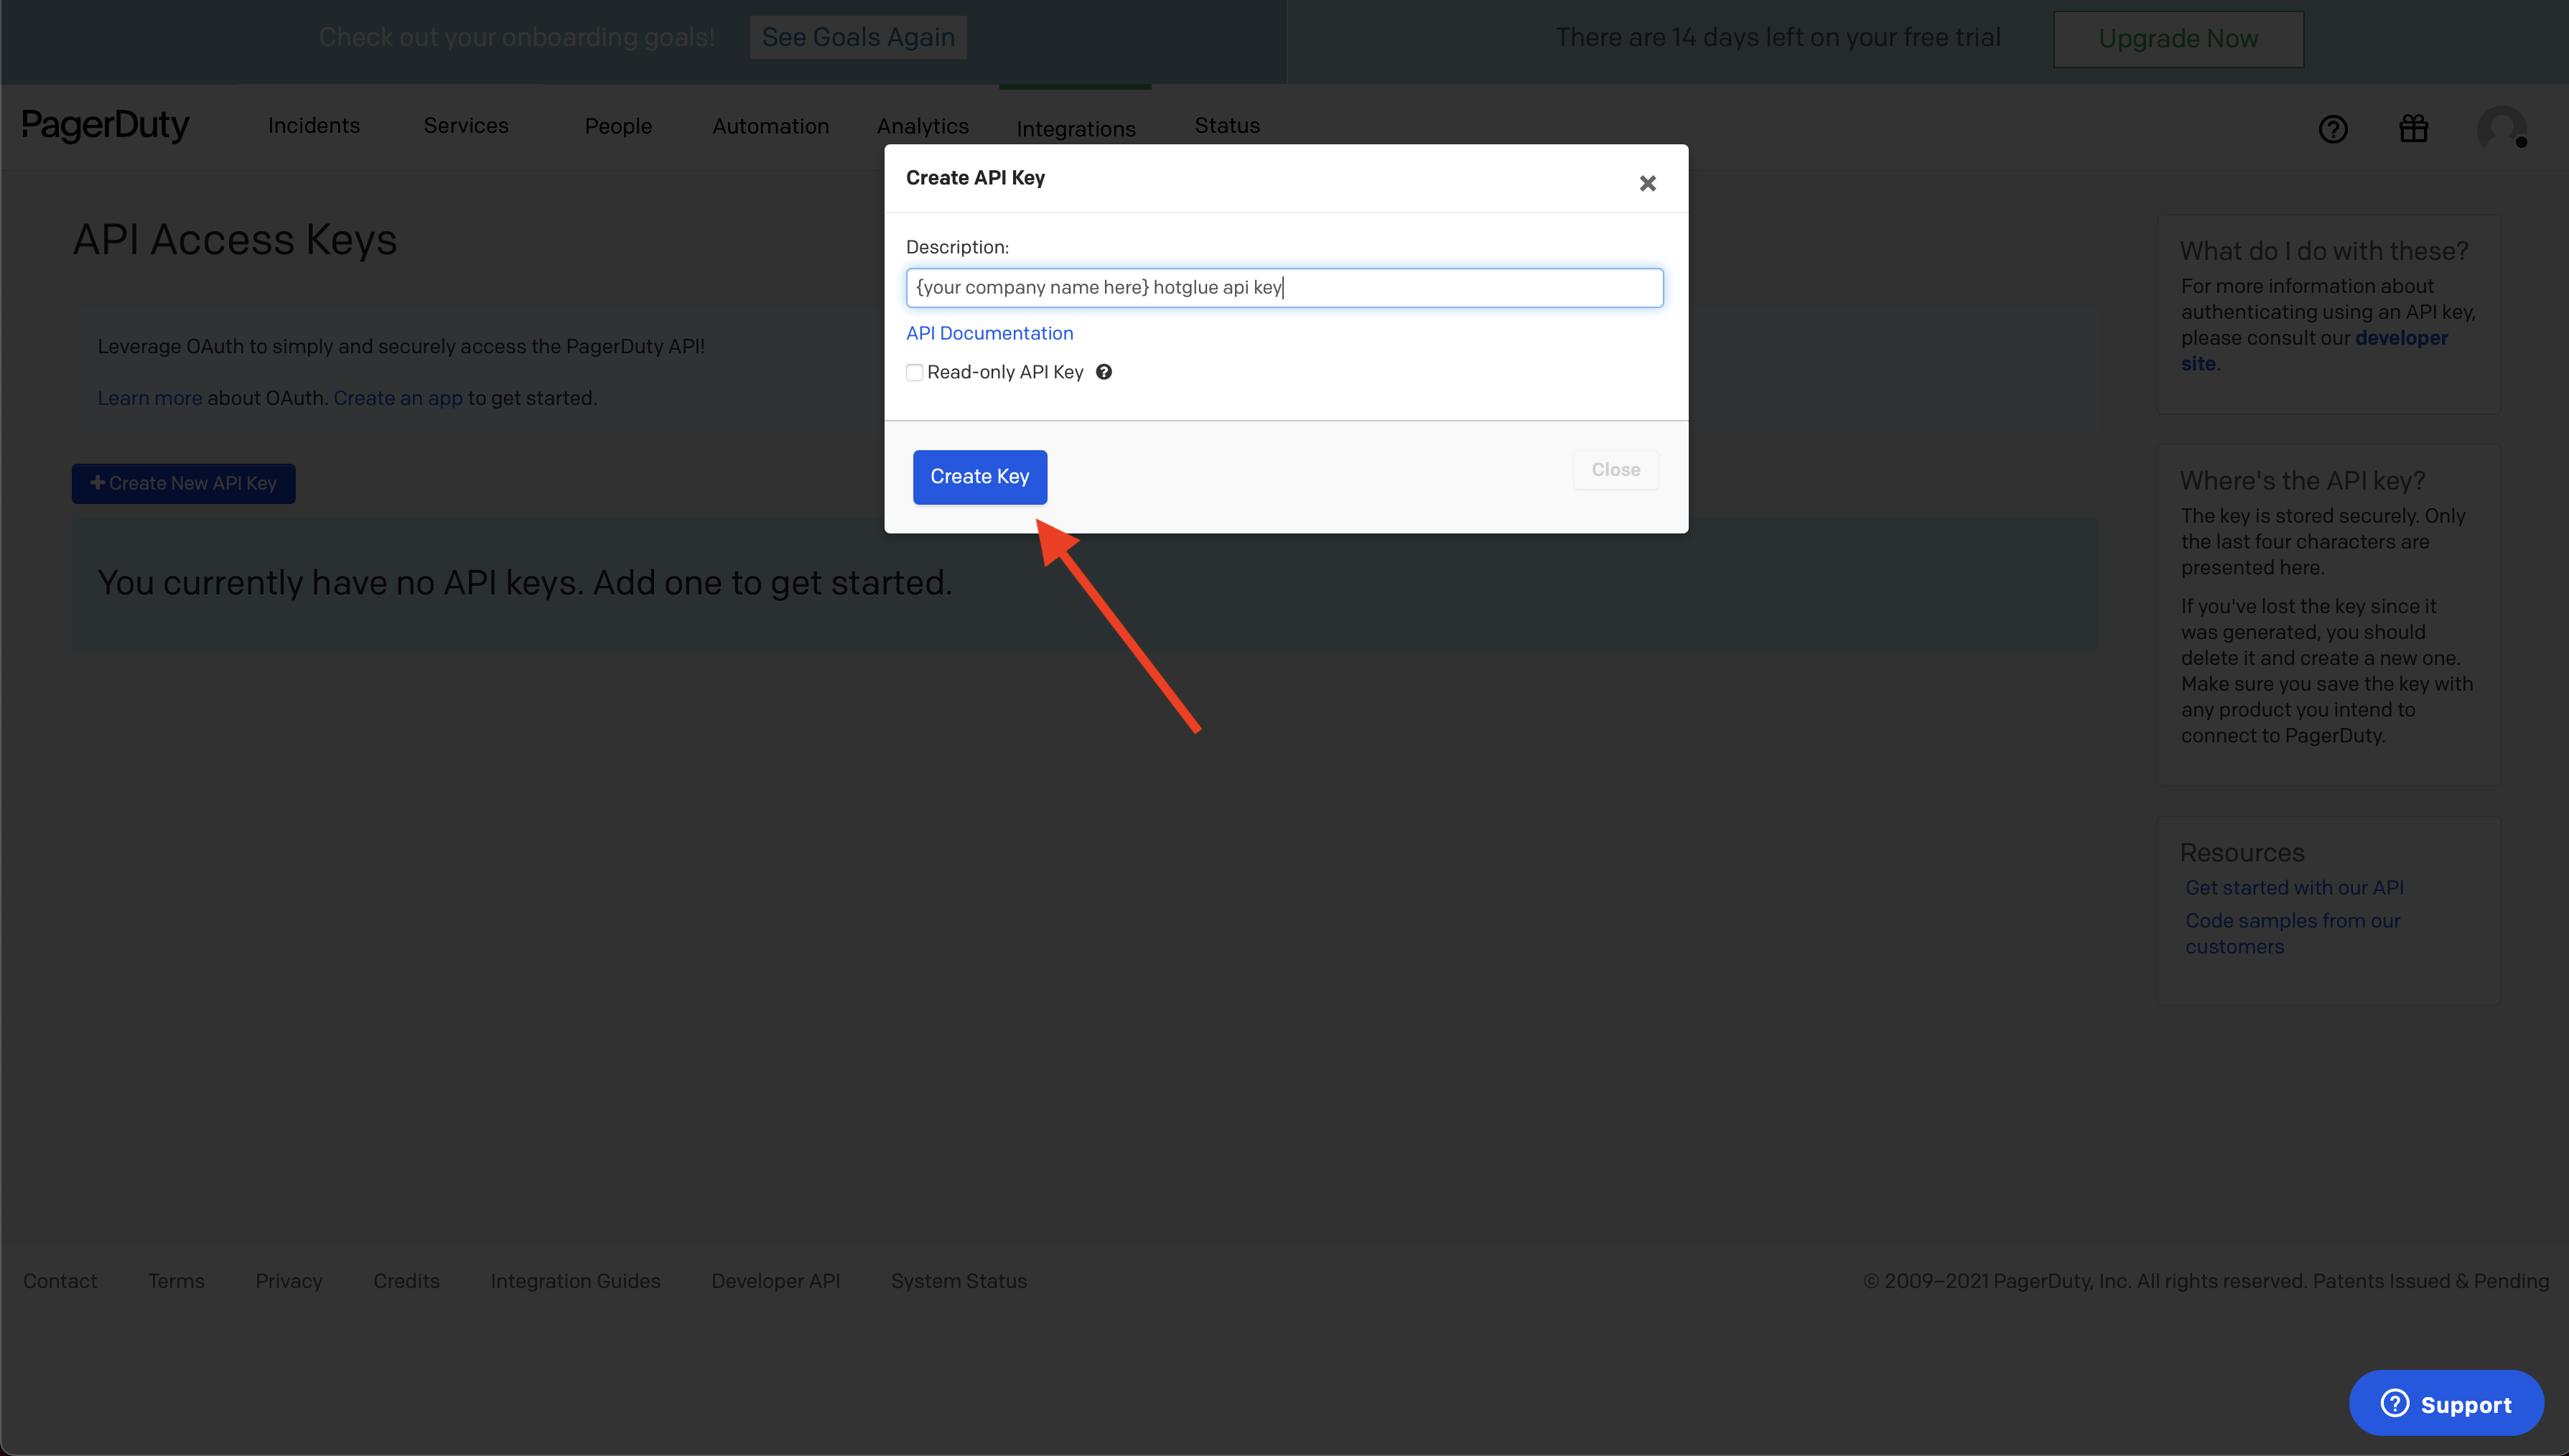The image size is (2569, 1456).
Task: Click 'You currently have no API keys' message
Action: pyautogui.click(x=524, y=583)
